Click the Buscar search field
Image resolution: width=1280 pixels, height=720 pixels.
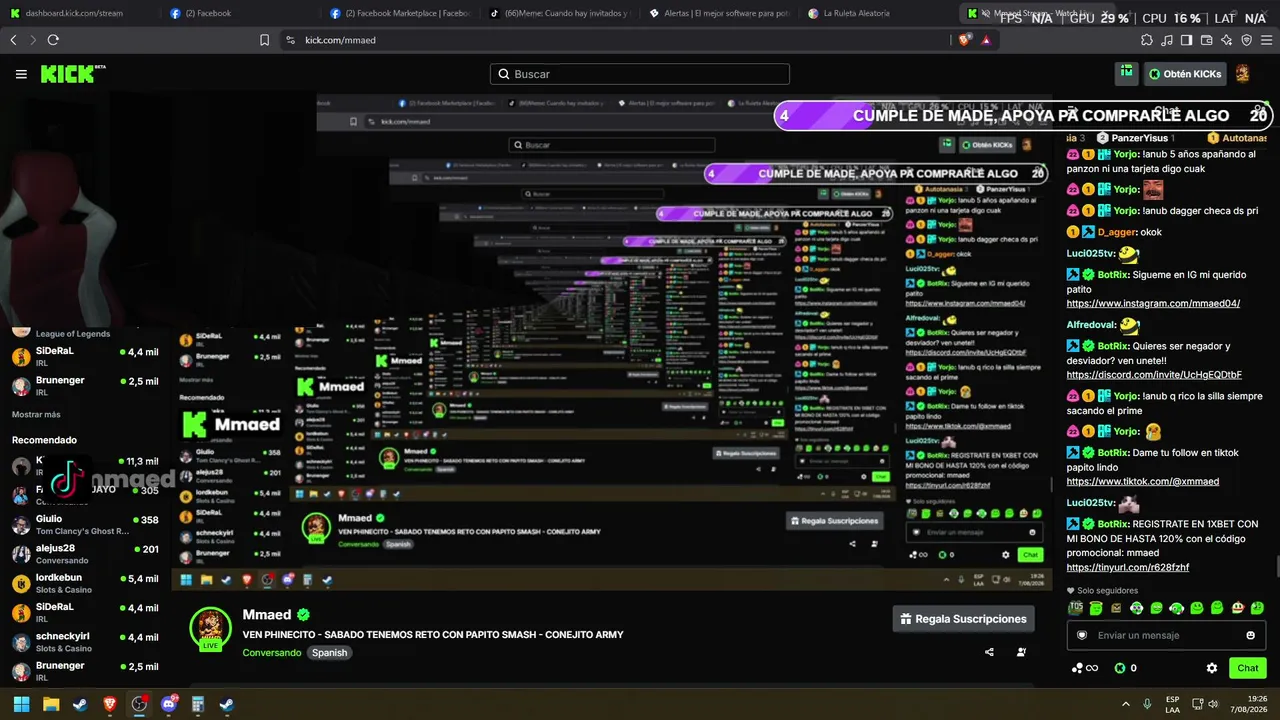coord(640,74)
